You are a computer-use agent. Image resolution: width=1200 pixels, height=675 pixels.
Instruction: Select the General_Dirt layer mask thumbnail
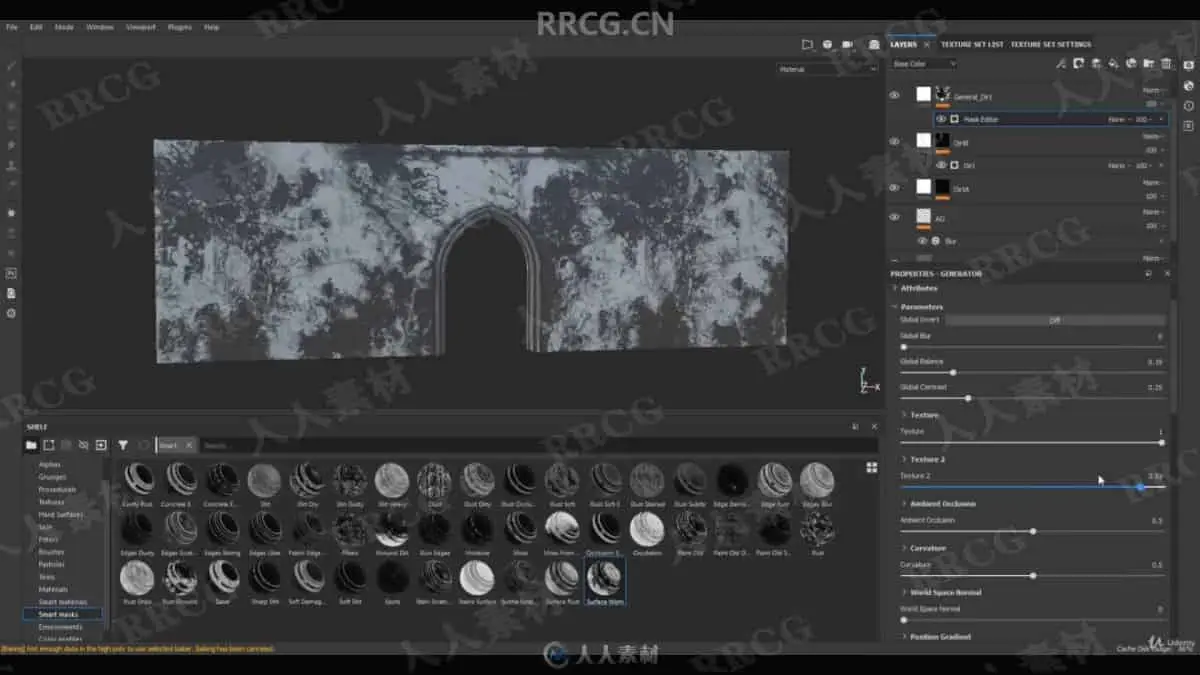tap(943, 95)
